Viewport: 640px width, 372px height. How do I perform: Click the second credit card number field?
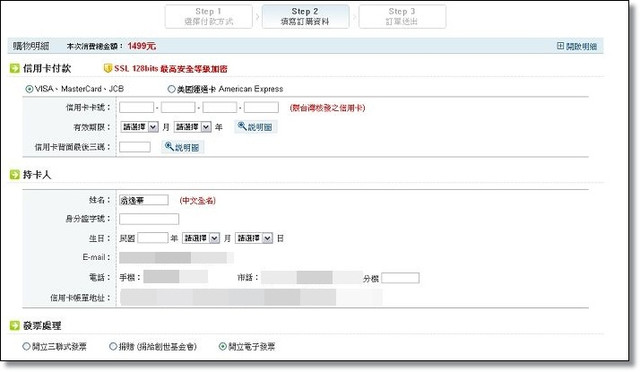pyautogui.click(x=178, y=107)
